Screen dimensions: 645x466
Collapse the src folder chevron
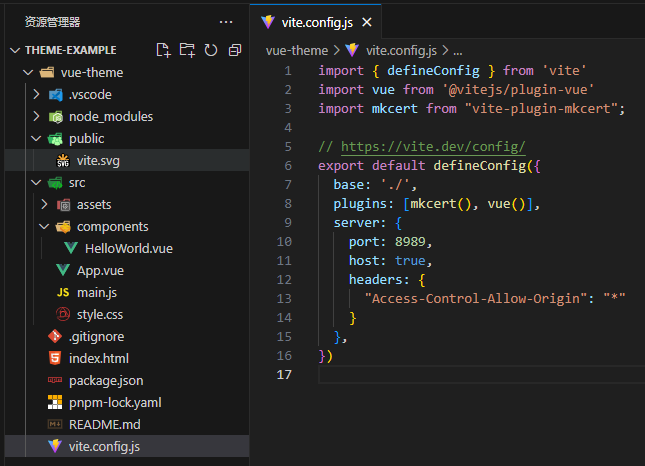[36, 183]
